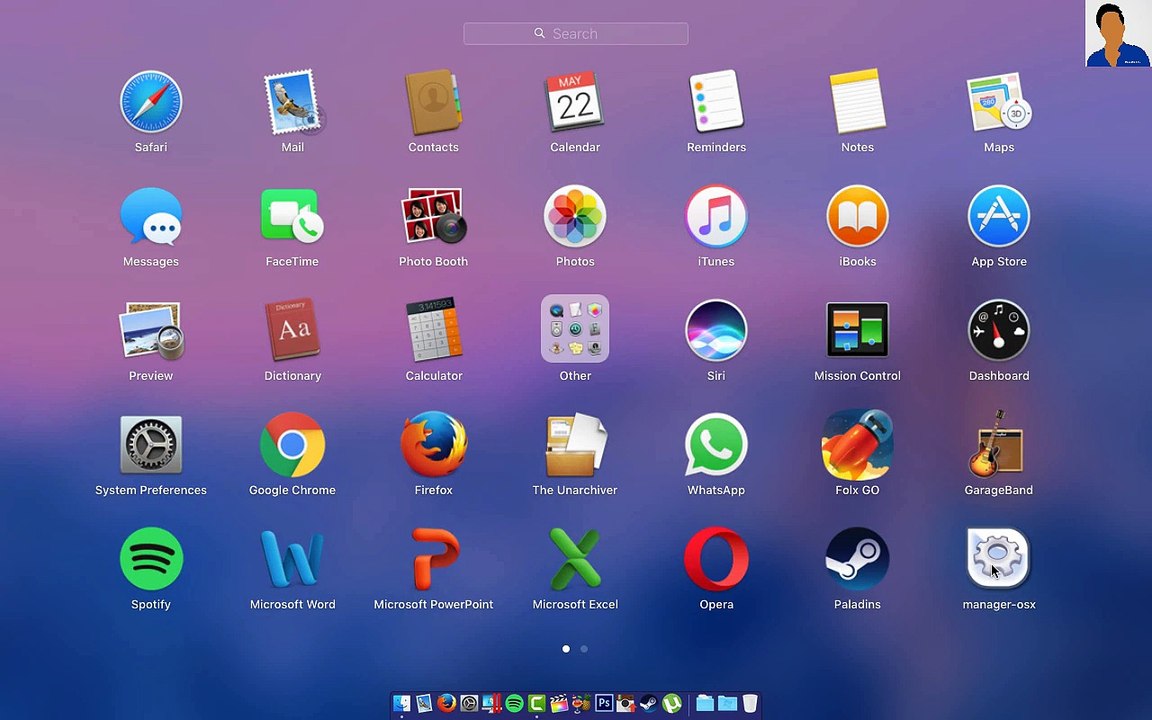Click the webcam presenter thumbnail
The image size is (1152, 720).
[1118, 33]
